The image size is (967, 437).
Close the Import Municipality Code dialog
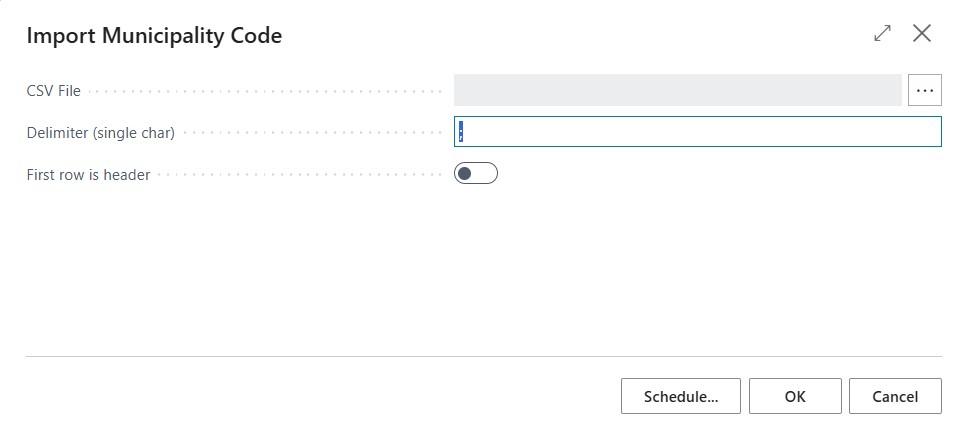[x=922, y=33]
